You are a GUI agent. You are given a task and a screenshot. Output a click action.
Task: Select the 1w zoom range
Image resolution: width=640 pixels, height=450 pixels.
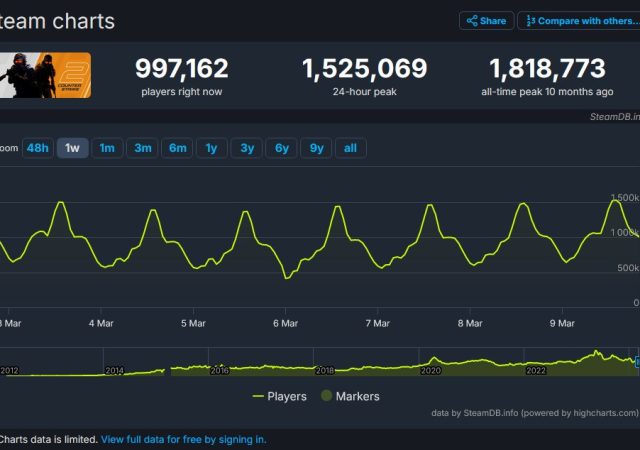click(x=72, y=148)
